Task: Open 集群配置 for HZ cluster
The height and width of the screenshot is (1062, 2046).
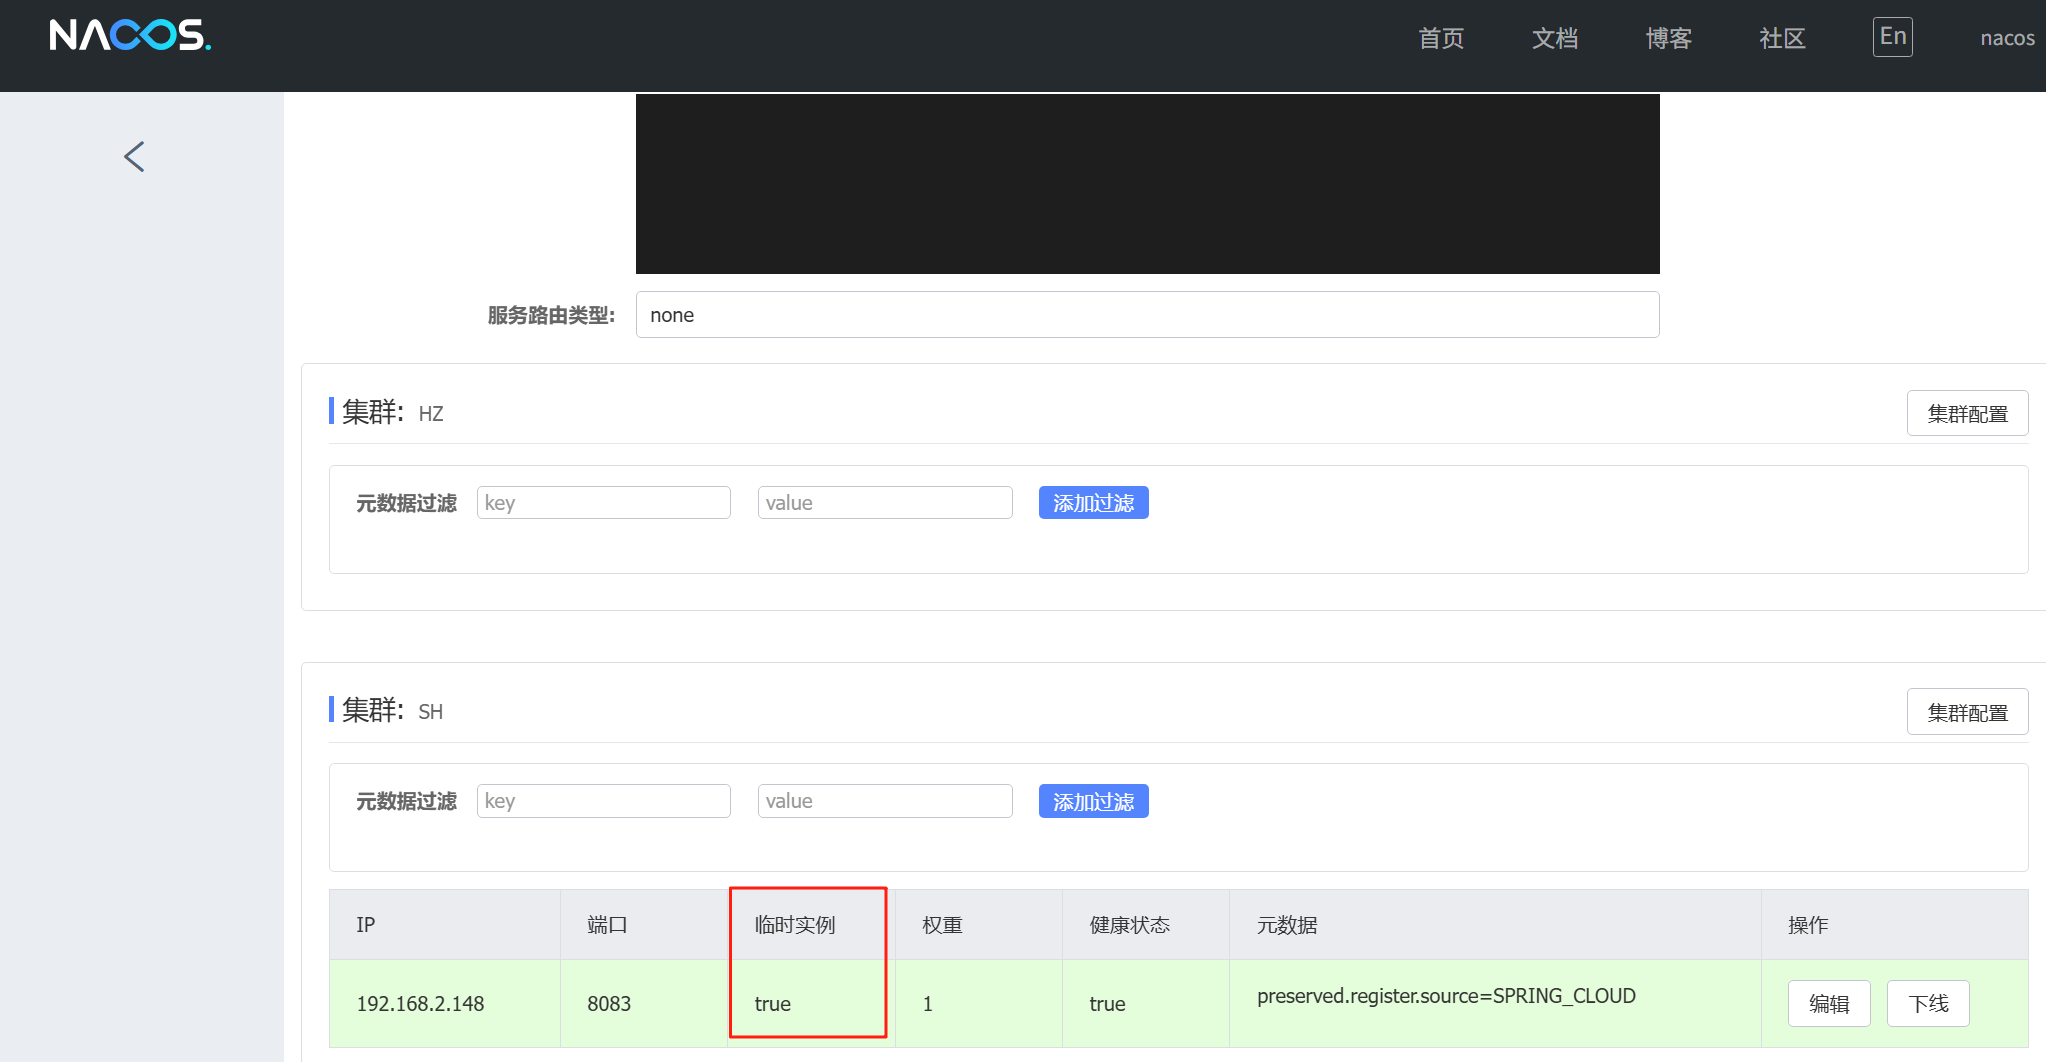Action: pos(1967,413)
